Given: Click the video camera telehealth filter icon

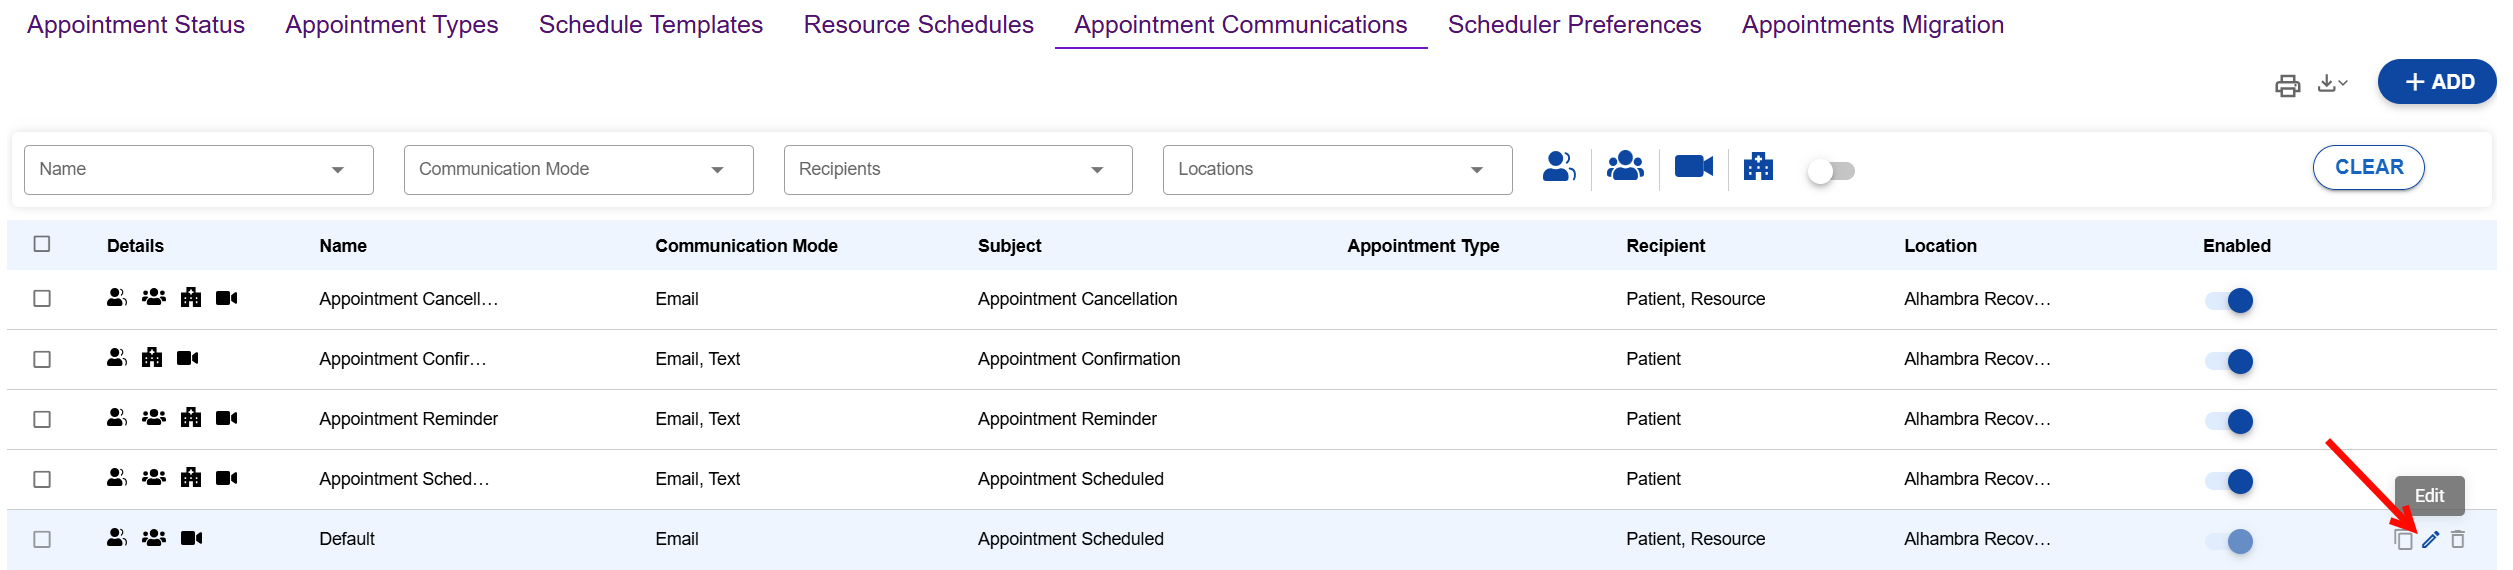Looking at the screenshot, I should [1694, 166].
